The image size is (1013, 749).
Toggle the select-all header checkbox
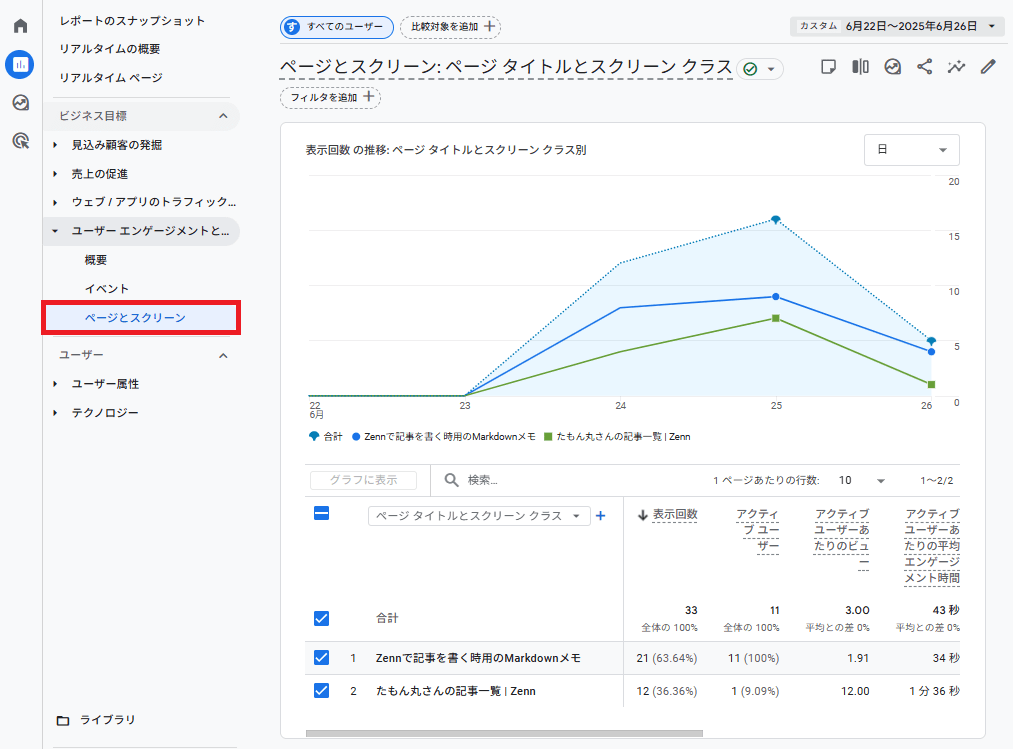[321, 514]
